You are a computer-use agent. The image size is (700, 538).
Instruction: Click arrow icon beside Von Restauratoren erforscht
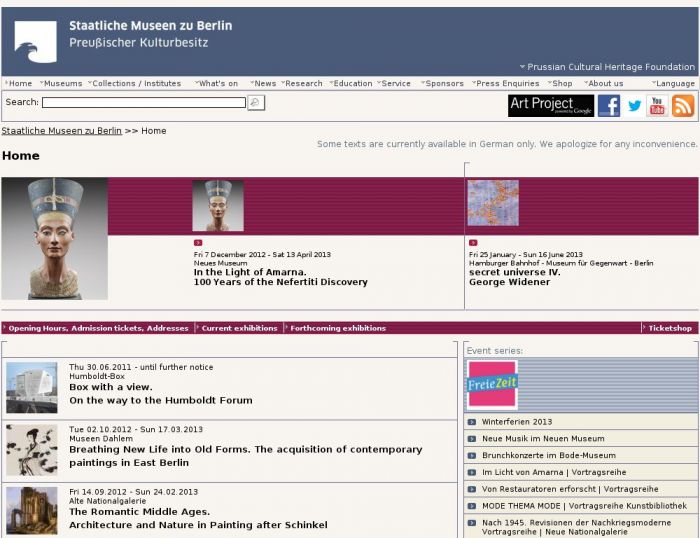coord(471,489)
